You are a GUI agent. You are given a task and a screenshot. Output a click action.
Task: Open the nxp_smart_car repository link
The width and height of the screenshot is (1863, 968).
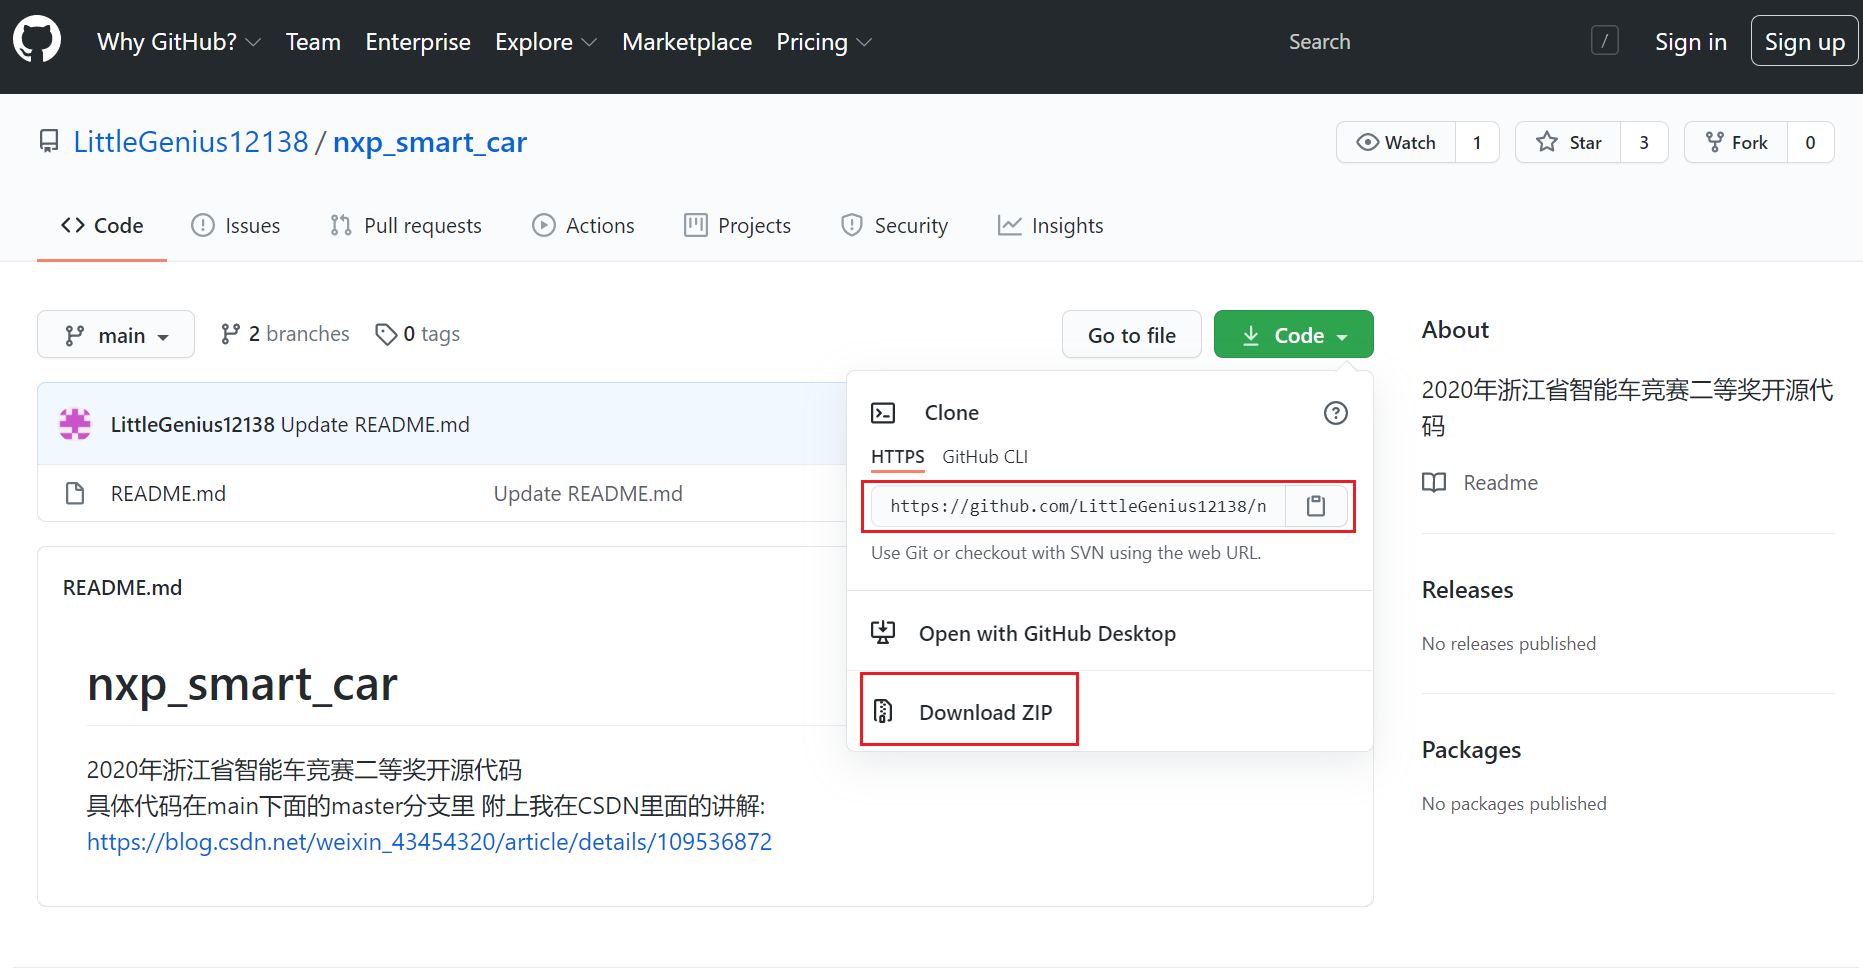click(x=430, y=142)
